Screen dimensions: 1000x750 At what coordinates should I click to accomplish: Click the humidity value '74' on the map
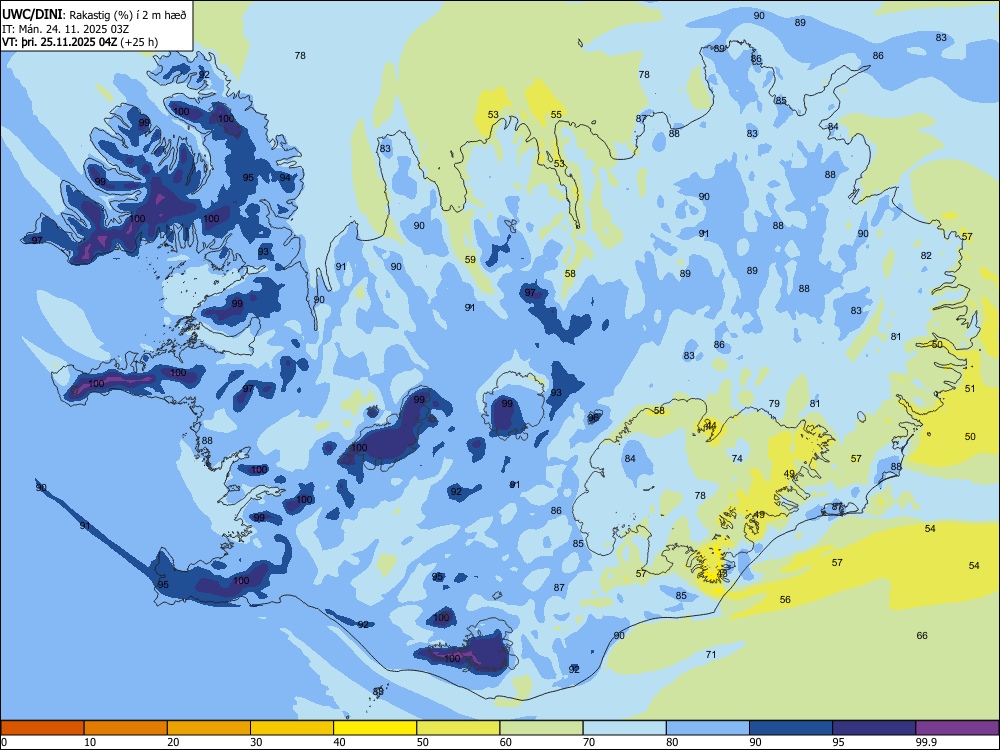coord(737,459)
